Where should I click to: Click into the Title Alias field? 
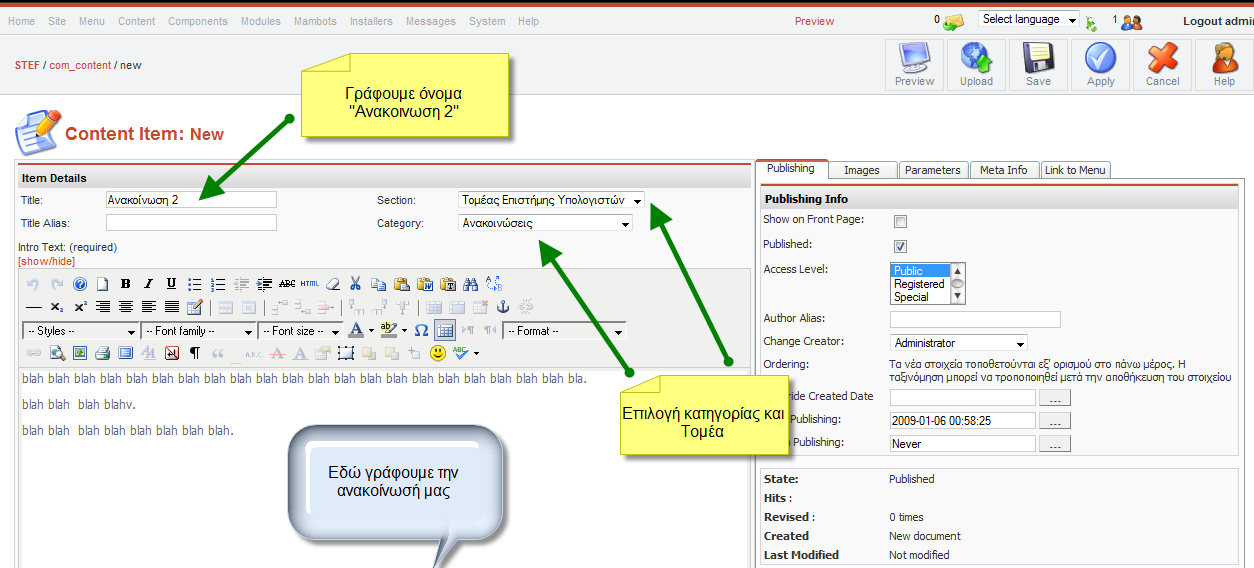[x=191, y=223]
